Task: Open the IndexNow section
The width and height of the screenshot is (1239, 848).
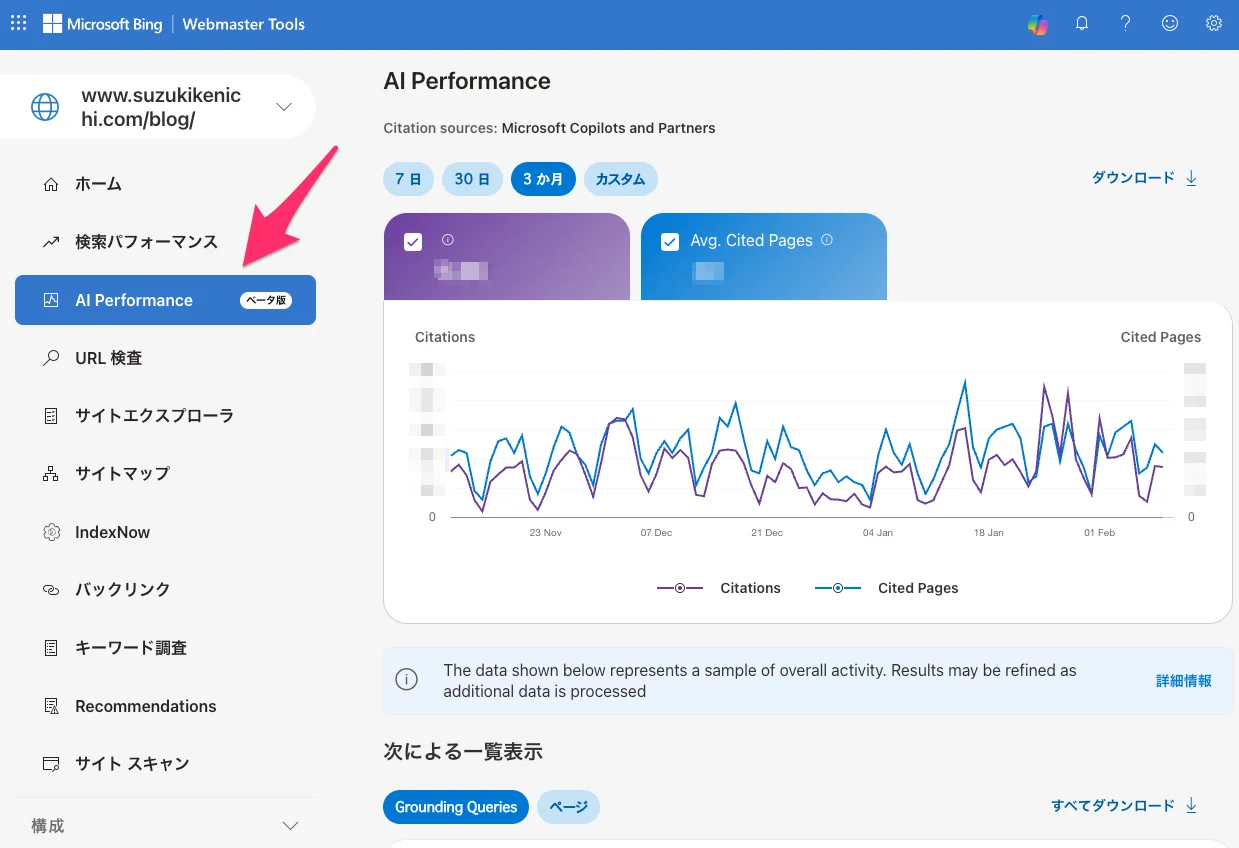Action: [x=112, y=531]
